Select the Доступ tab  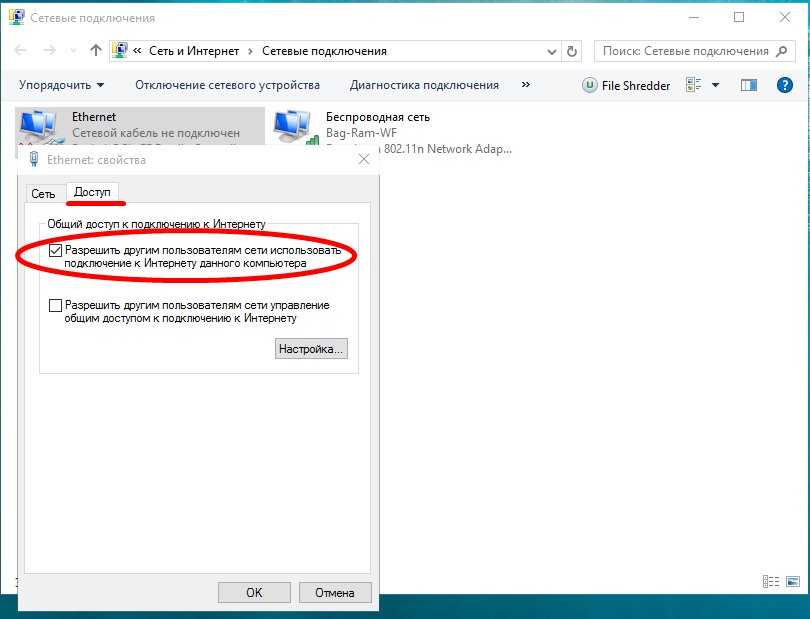92,192
